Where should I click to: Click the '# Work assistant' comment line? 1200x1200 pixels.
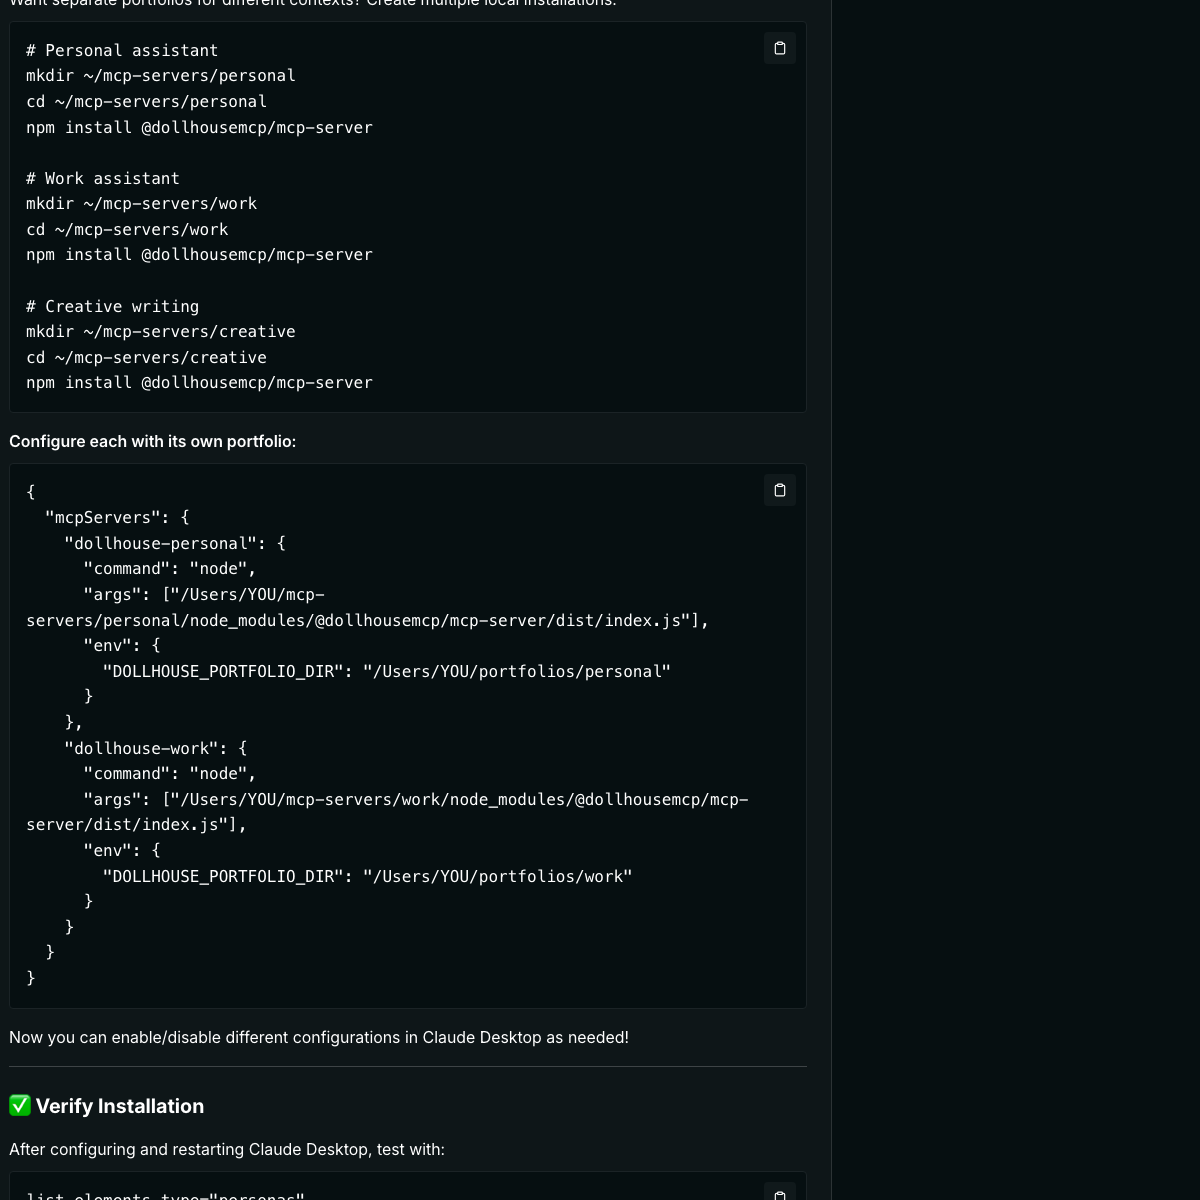point(103,179)
